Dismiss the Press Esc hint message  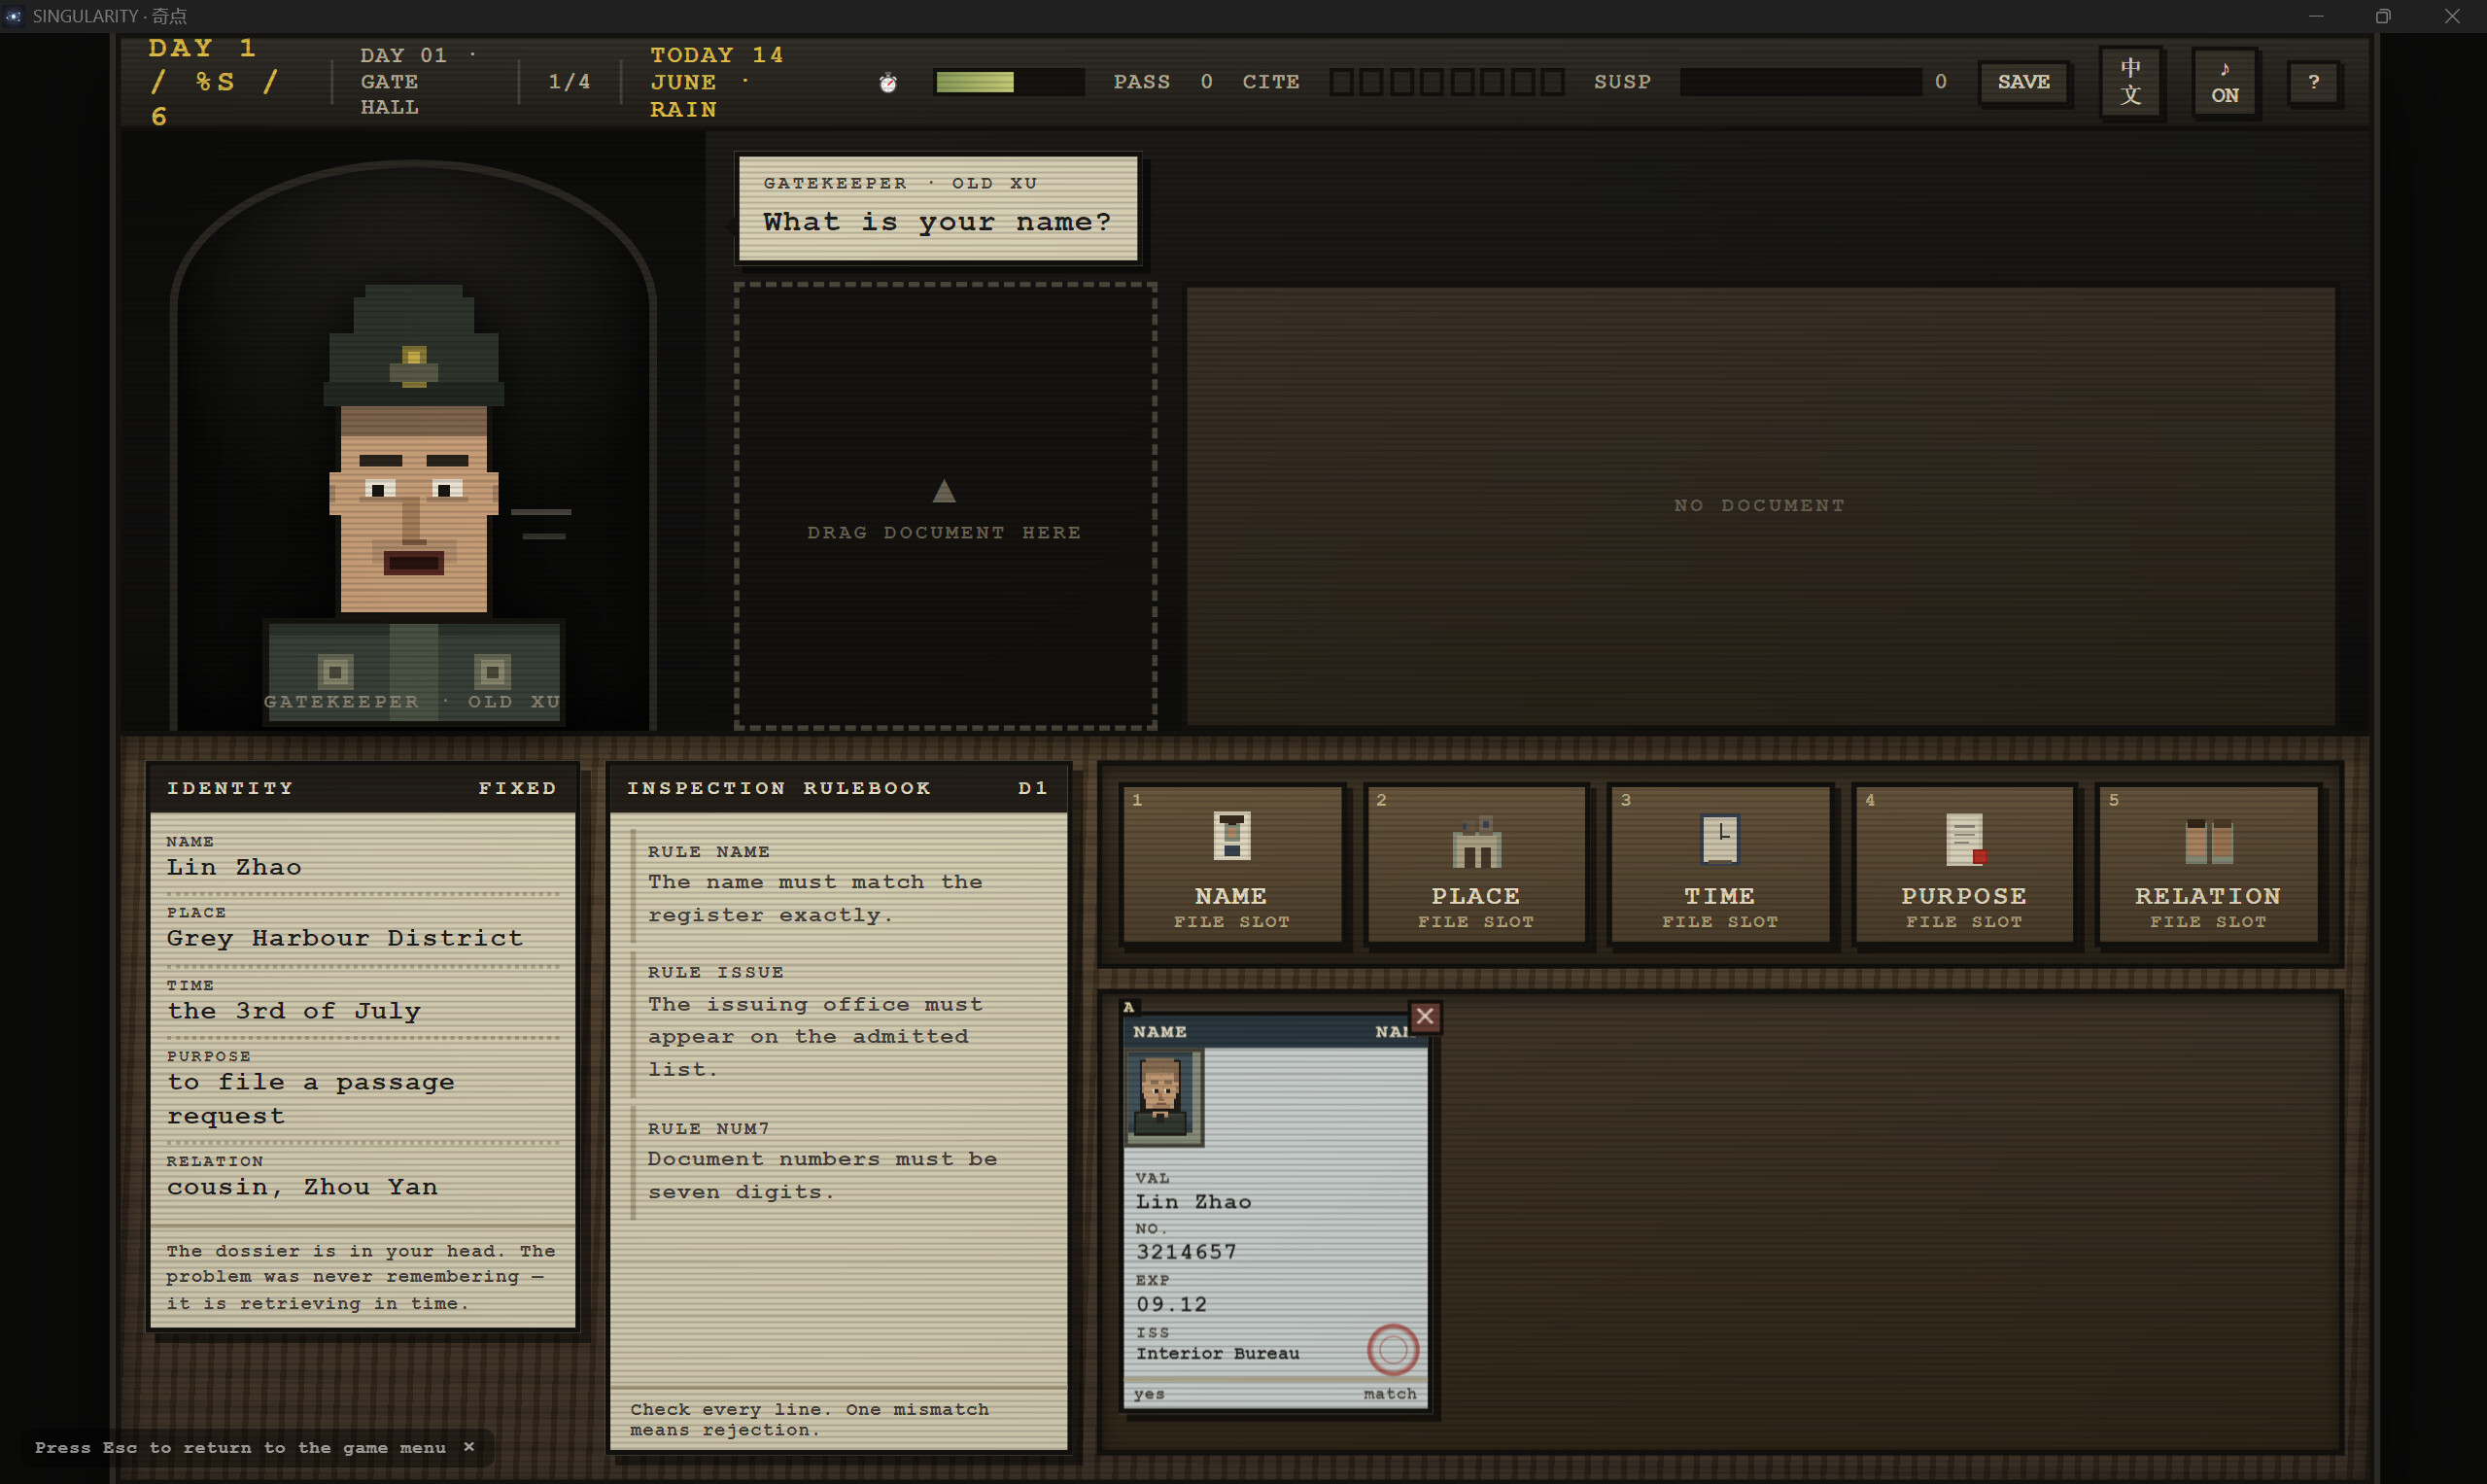(469, 1446)
